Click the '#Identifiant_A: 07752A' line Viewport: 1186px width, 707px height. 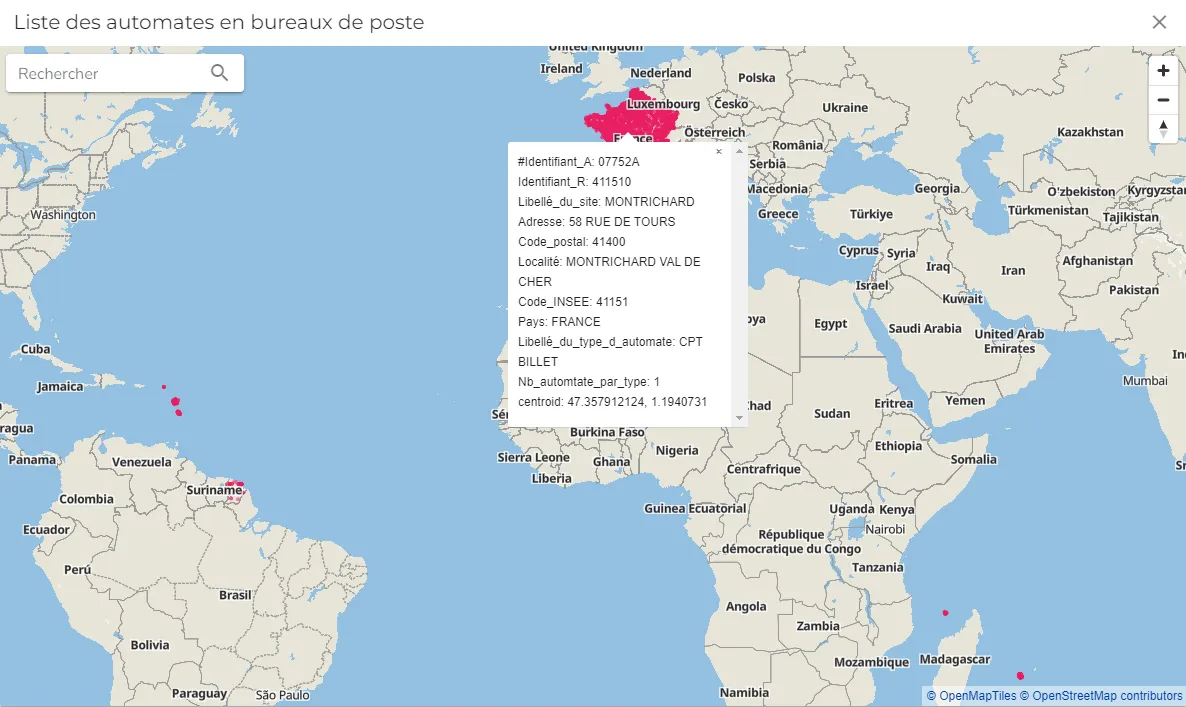click(579, 162)
